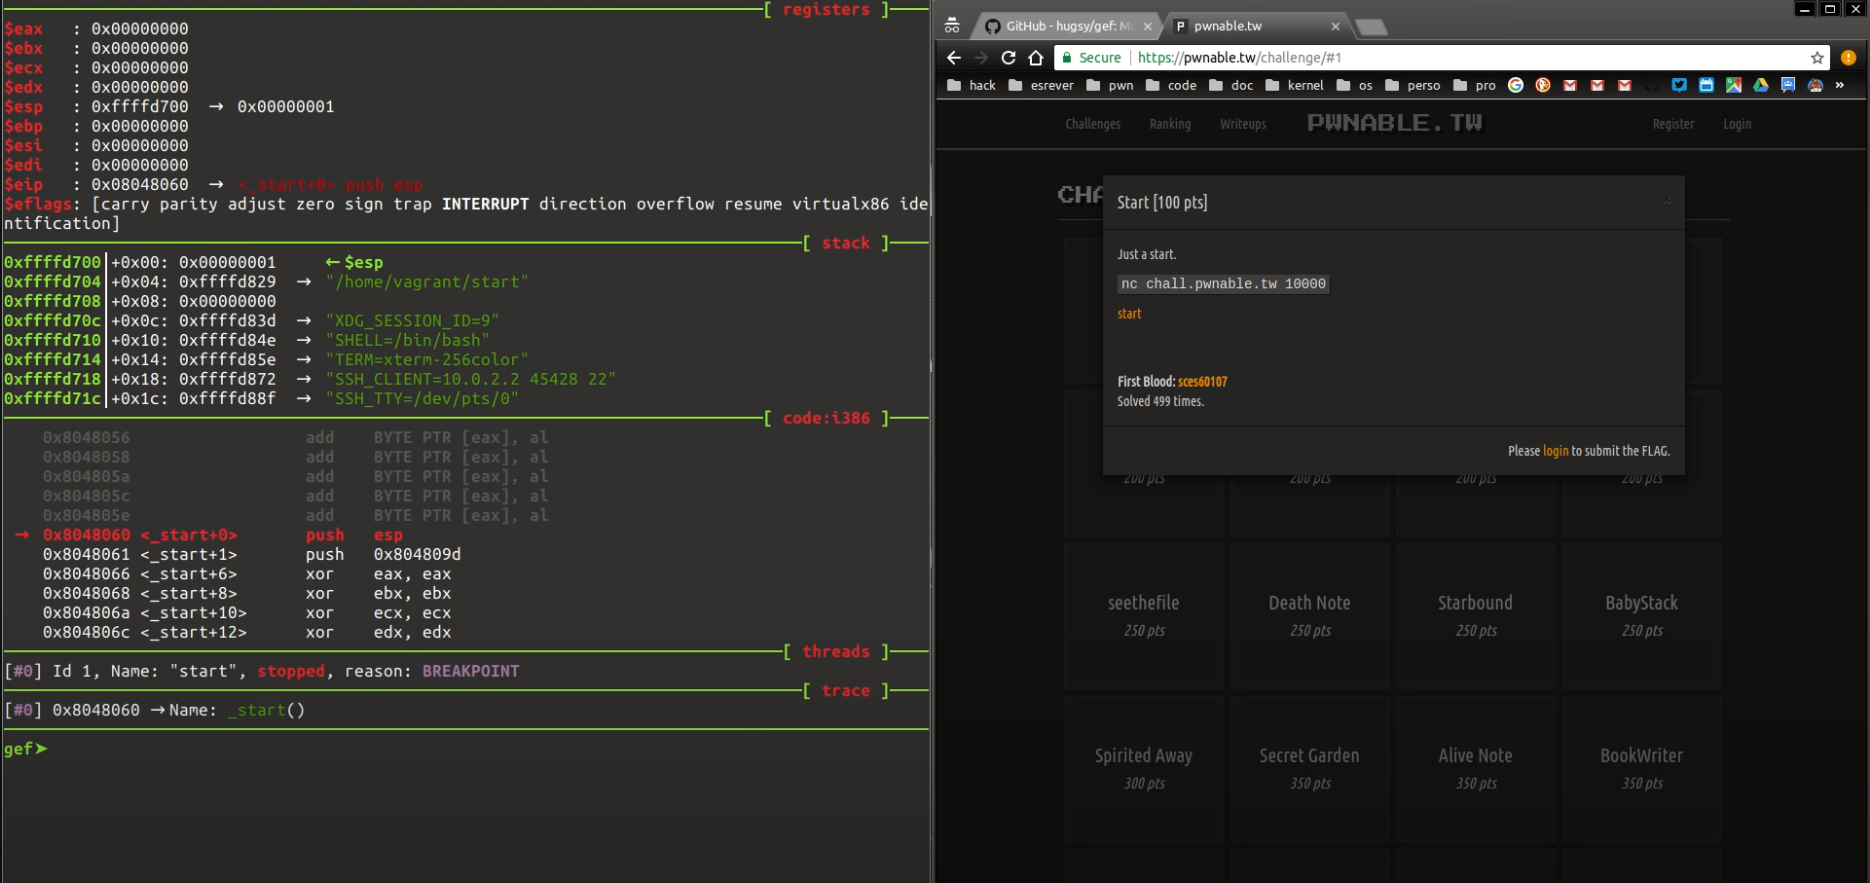
Task: Select the nc chall.pwnable.tw 10000 command
Action: [x=1223, y=284]
